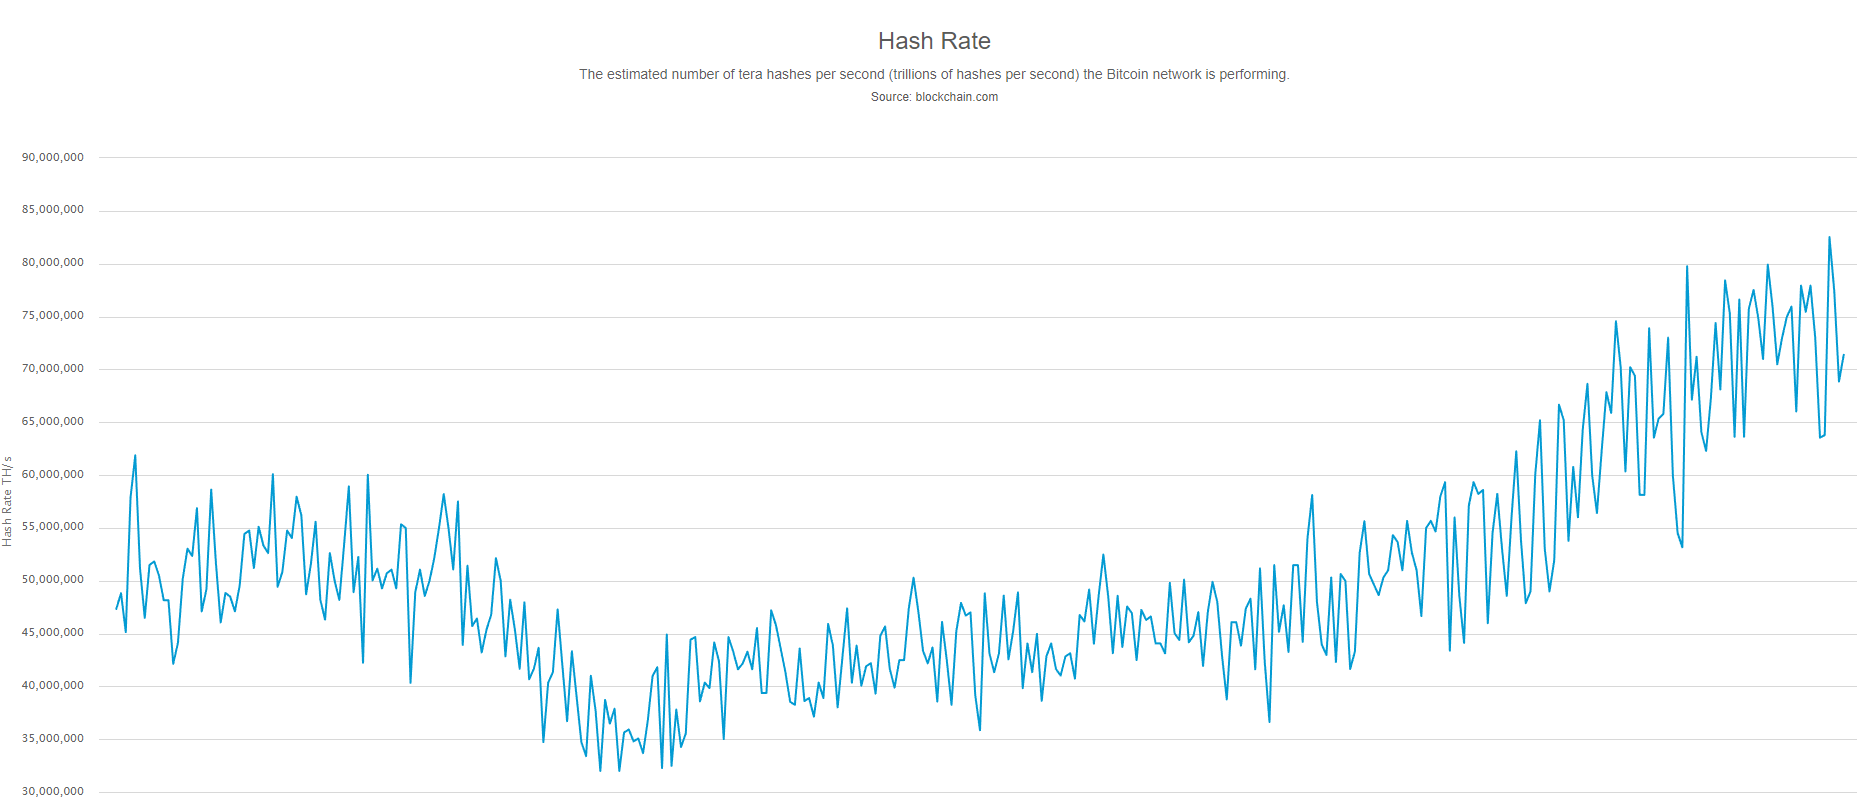Click the rightmost end point of the line

tap(1843, 355)
